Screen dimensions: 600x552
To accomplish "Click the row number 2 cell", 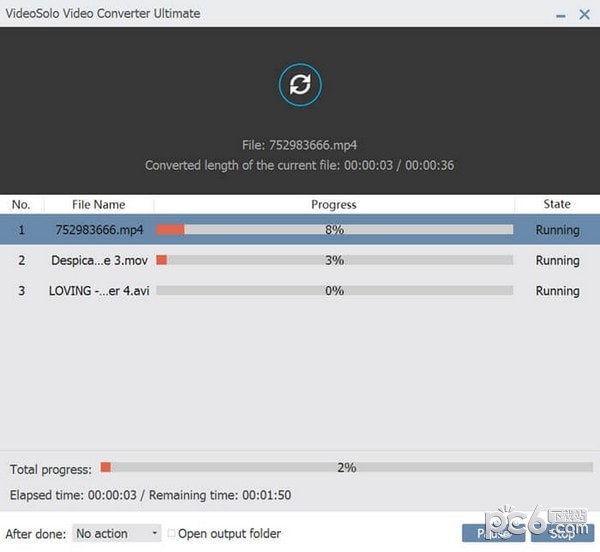I will (x=21, y=260).
